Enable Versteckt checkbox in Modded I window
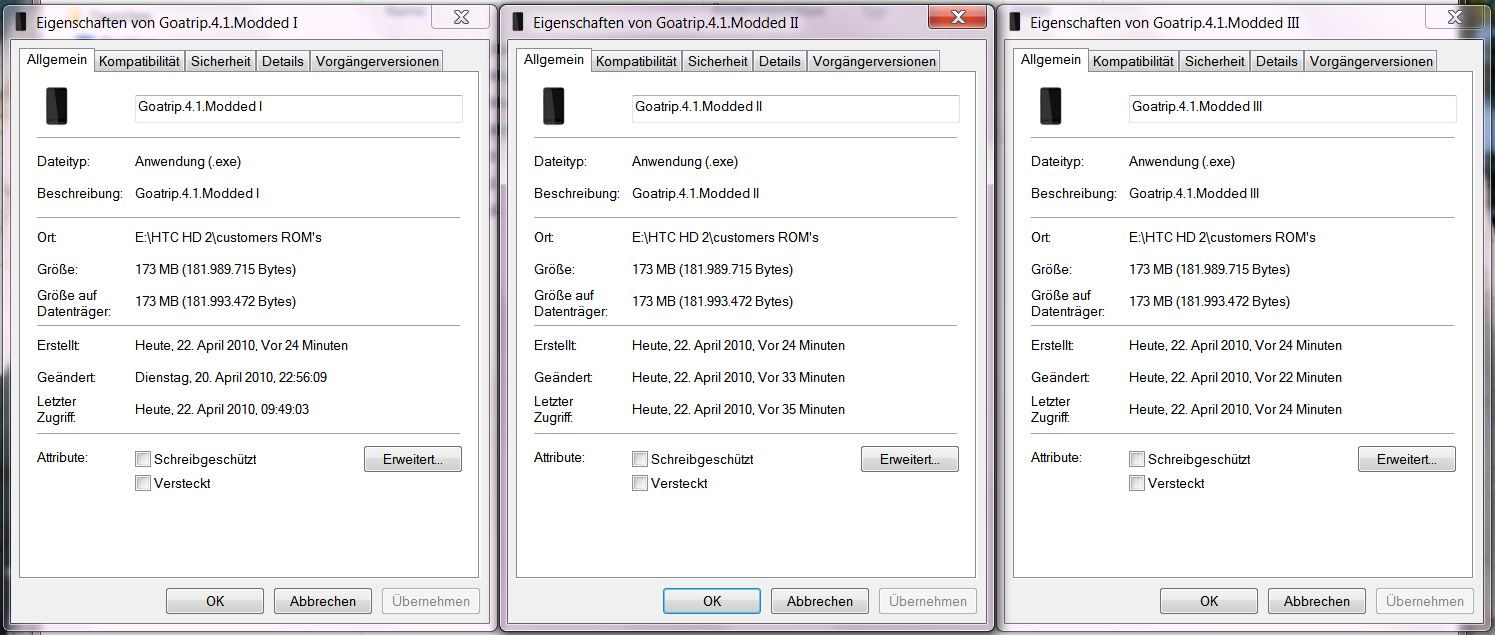1495x635 pixels. 144,483
